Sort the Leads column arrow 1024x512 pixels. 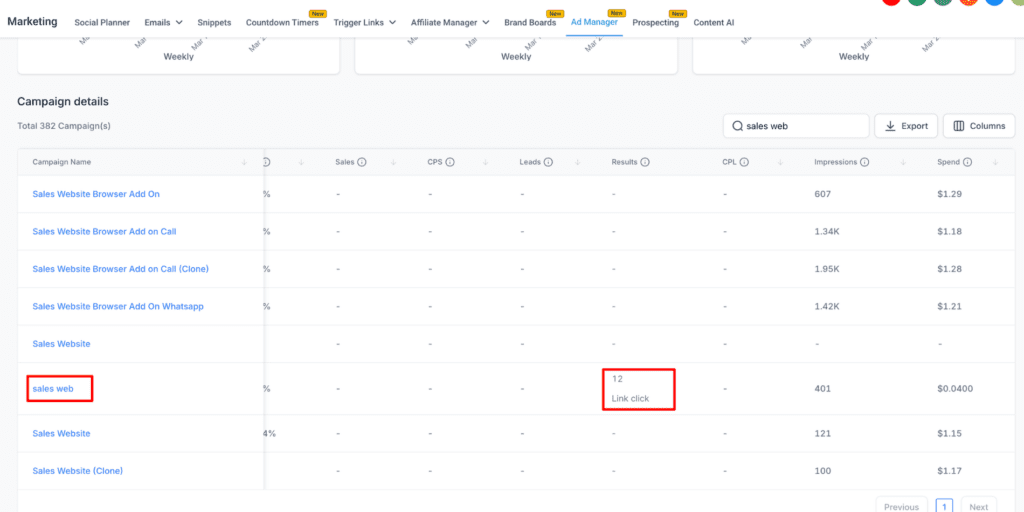click(577, 162)
